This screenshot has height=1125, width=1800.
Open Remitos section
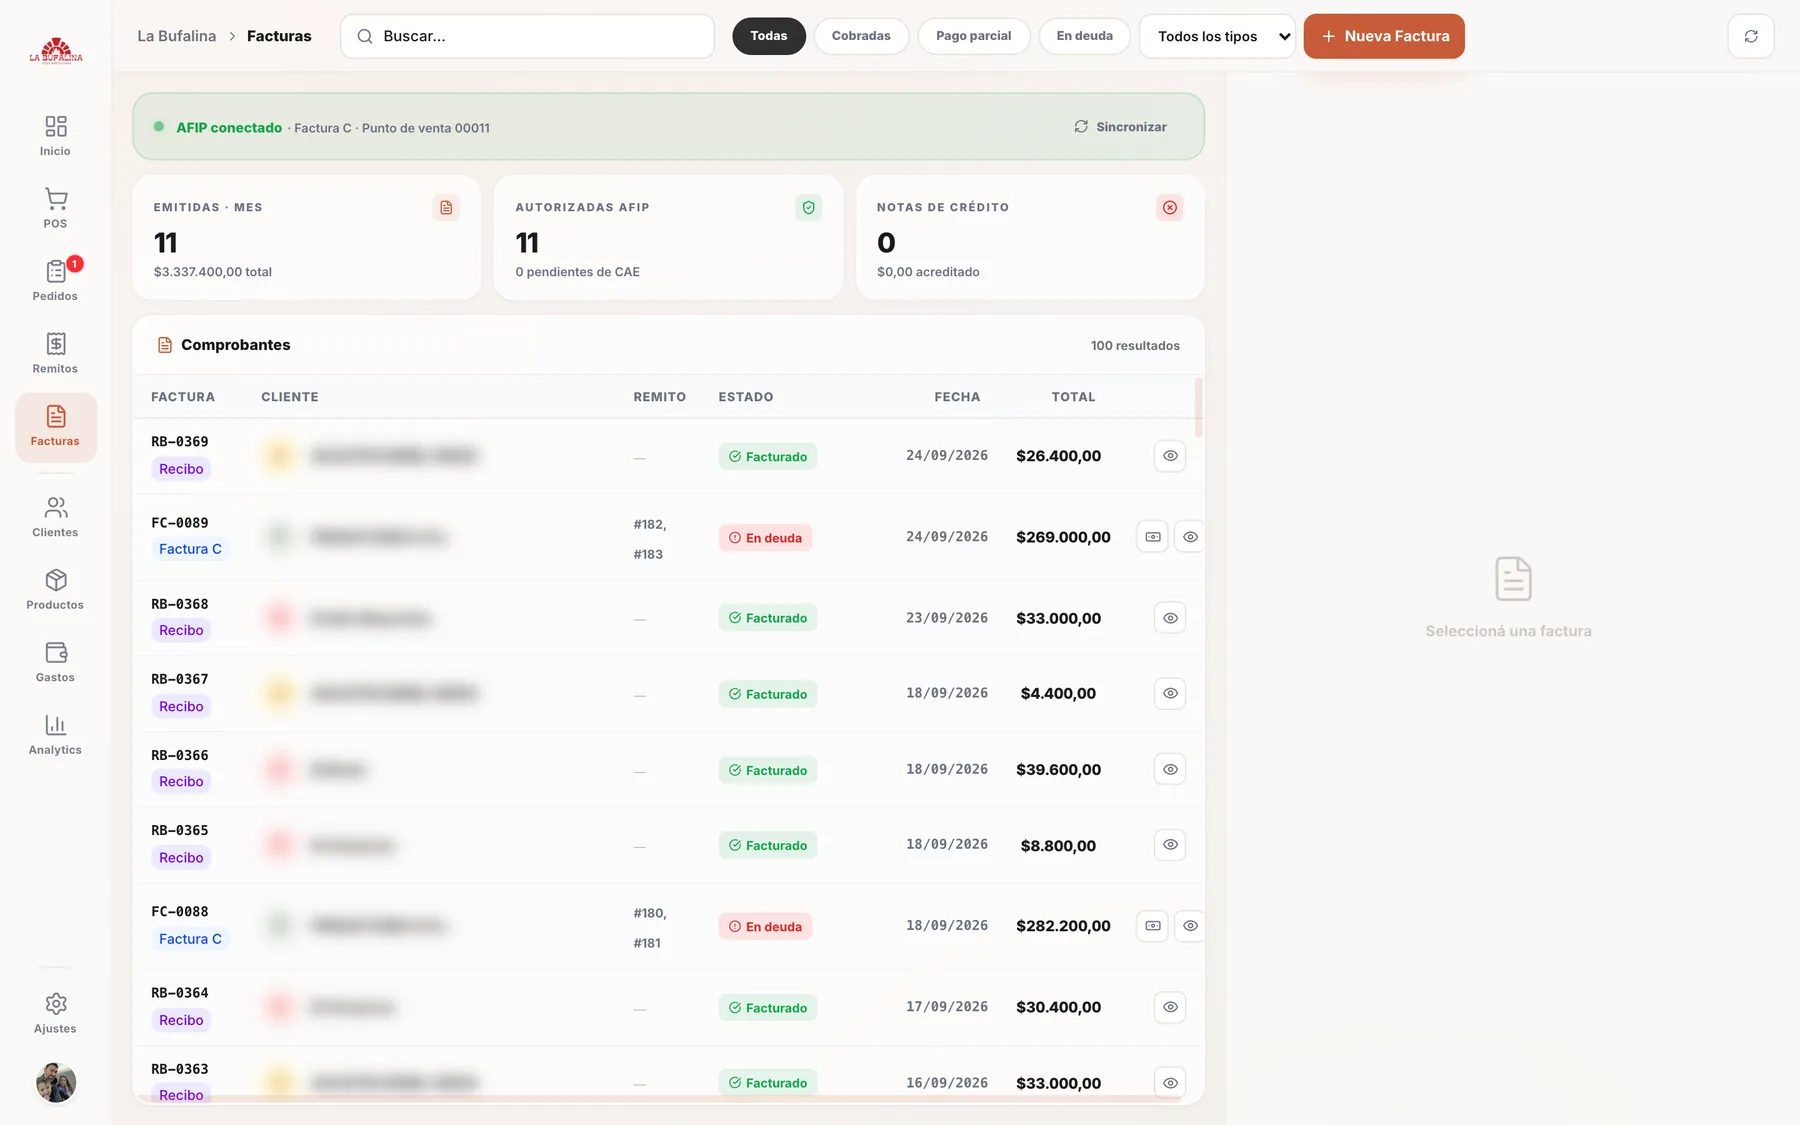pos(55,353)
